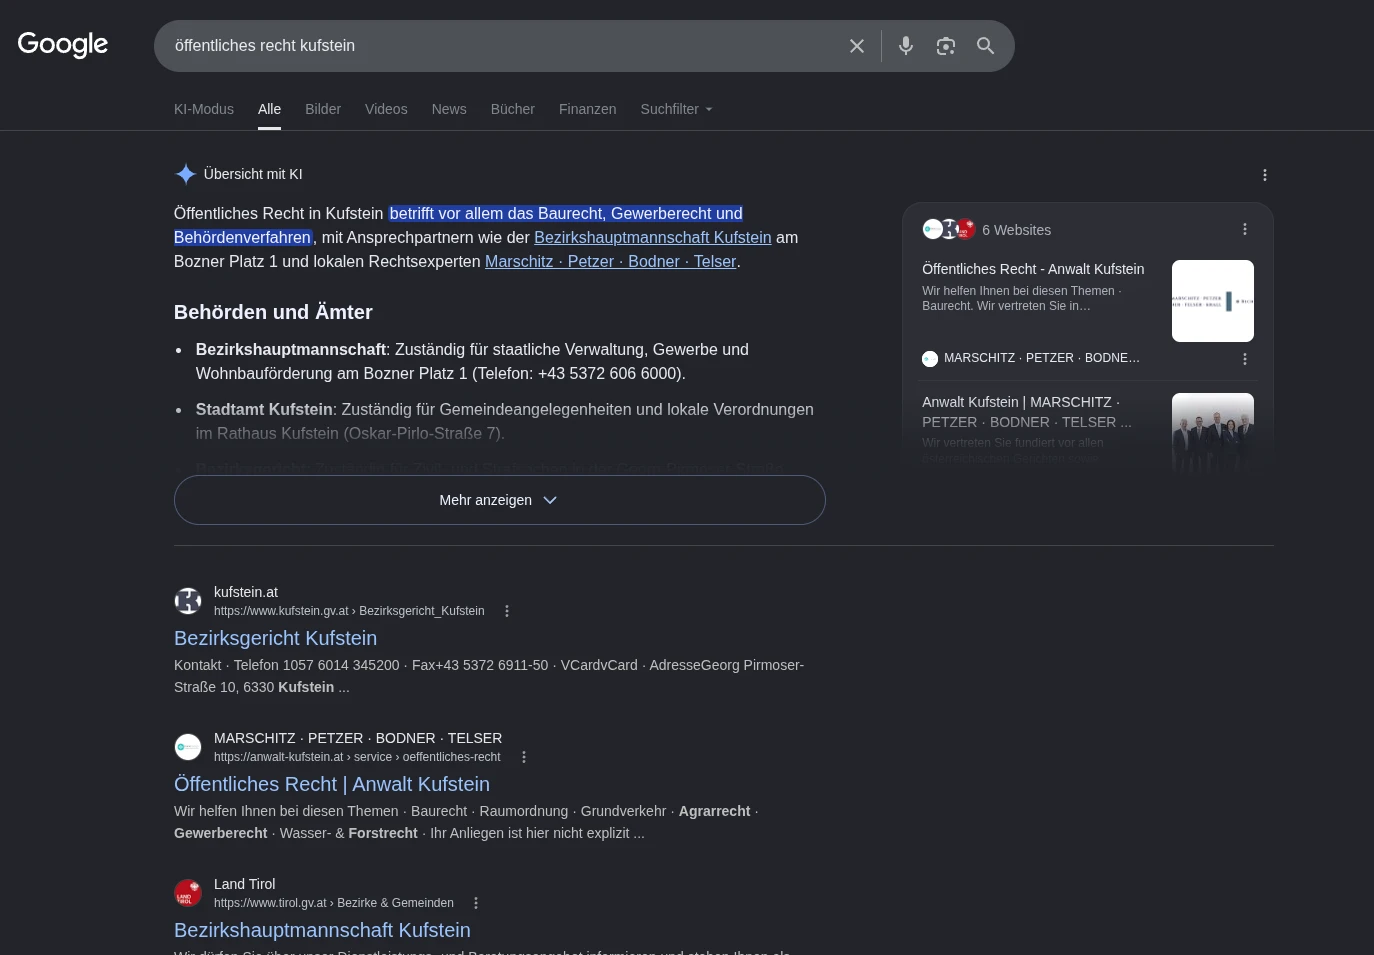Switch to the Finanzen tab
1374x955 pixels.
tap(588, 109)
